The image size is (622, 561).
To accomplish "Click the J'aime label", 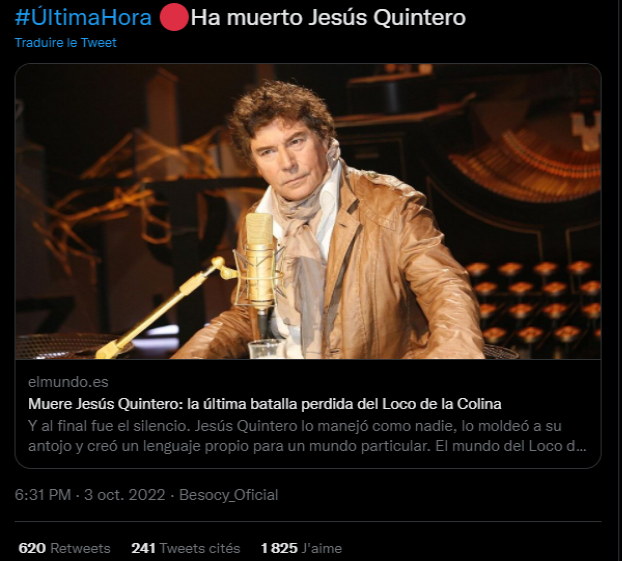I will 322,548.
